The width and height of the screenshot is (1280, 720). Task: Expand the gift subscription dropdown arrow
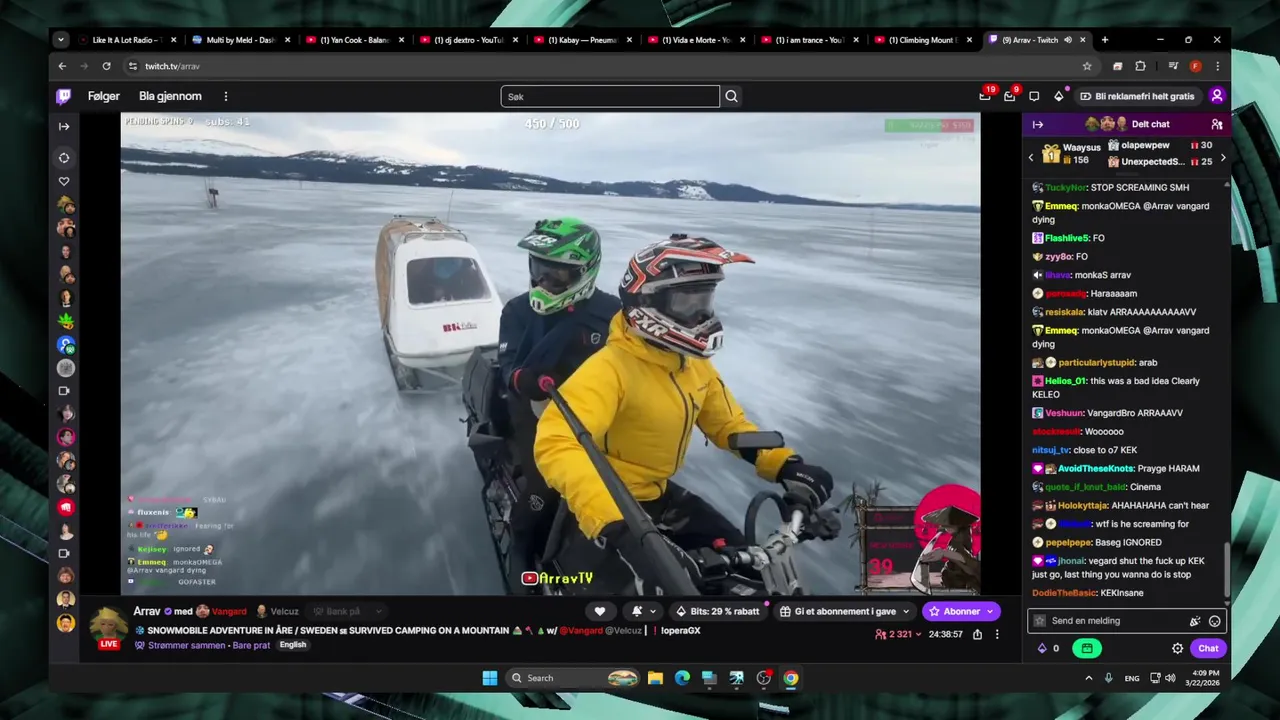tap(906, 611)
